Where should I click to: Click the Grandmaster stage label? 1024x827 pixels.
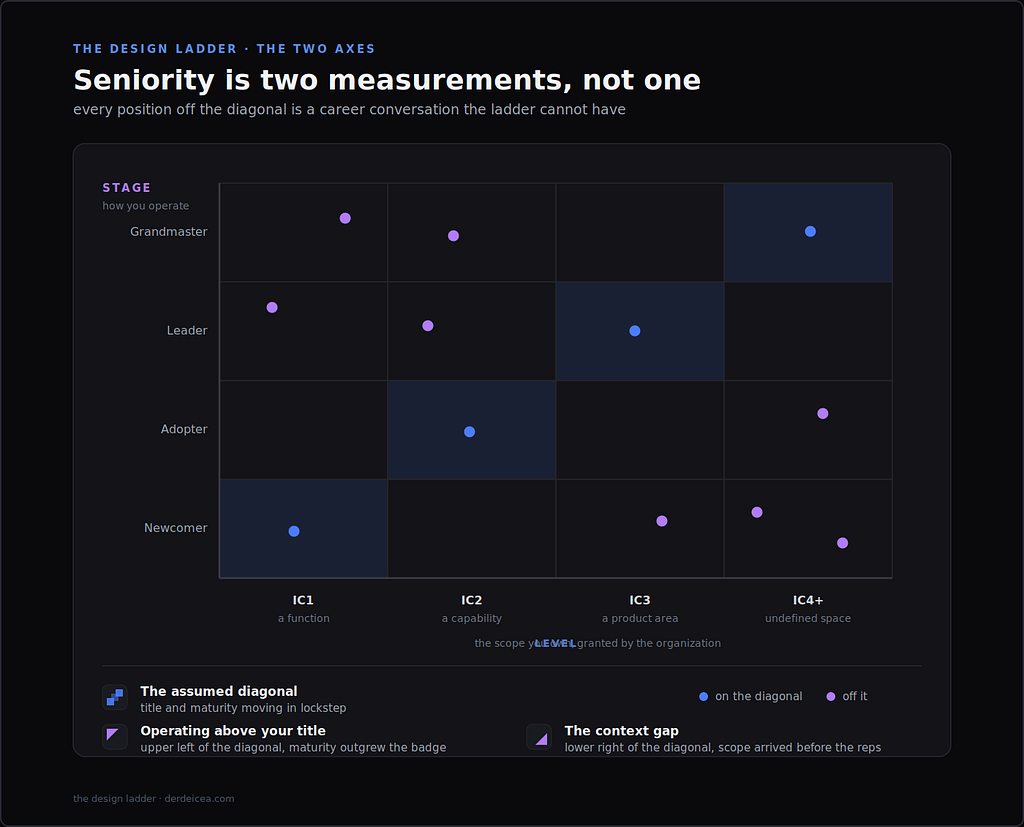pos(168,232)
